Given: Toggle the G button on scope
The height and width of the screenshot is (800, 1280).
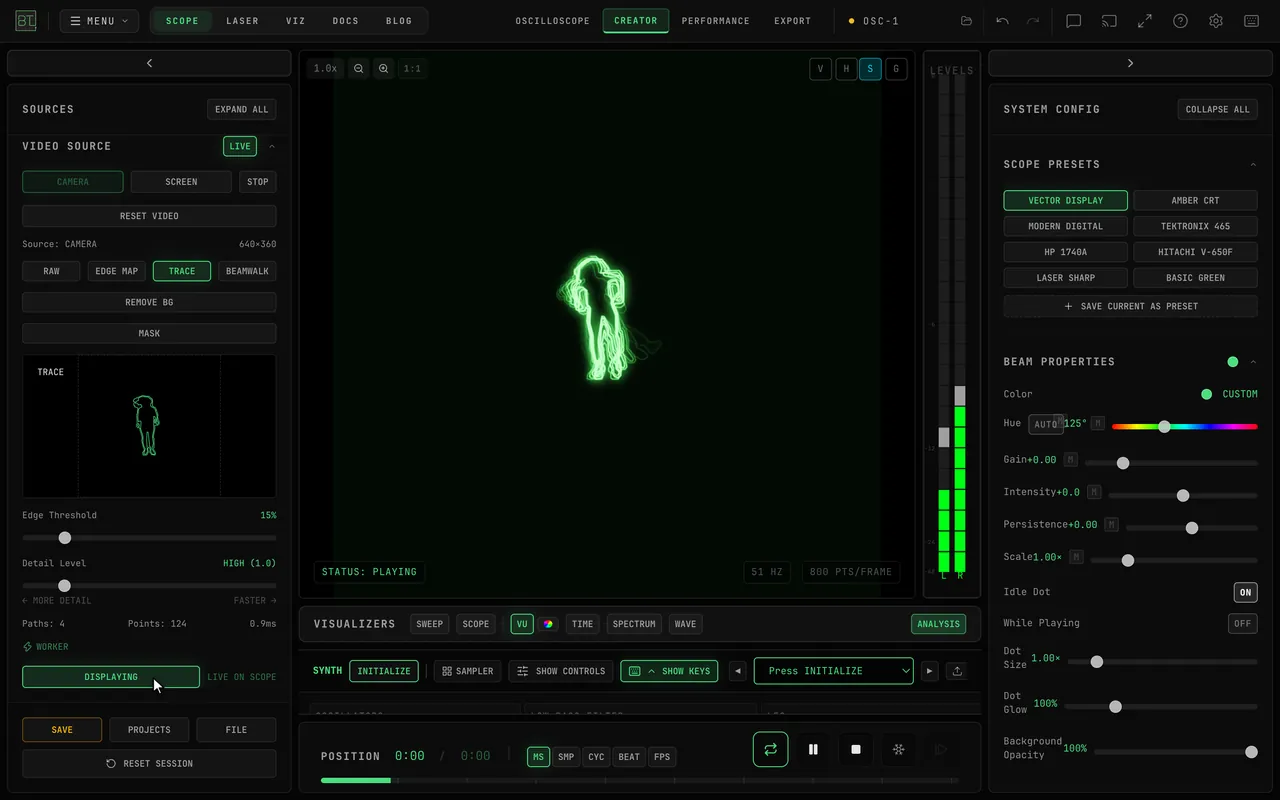Looking at the screenshot, I should (895, 69).
